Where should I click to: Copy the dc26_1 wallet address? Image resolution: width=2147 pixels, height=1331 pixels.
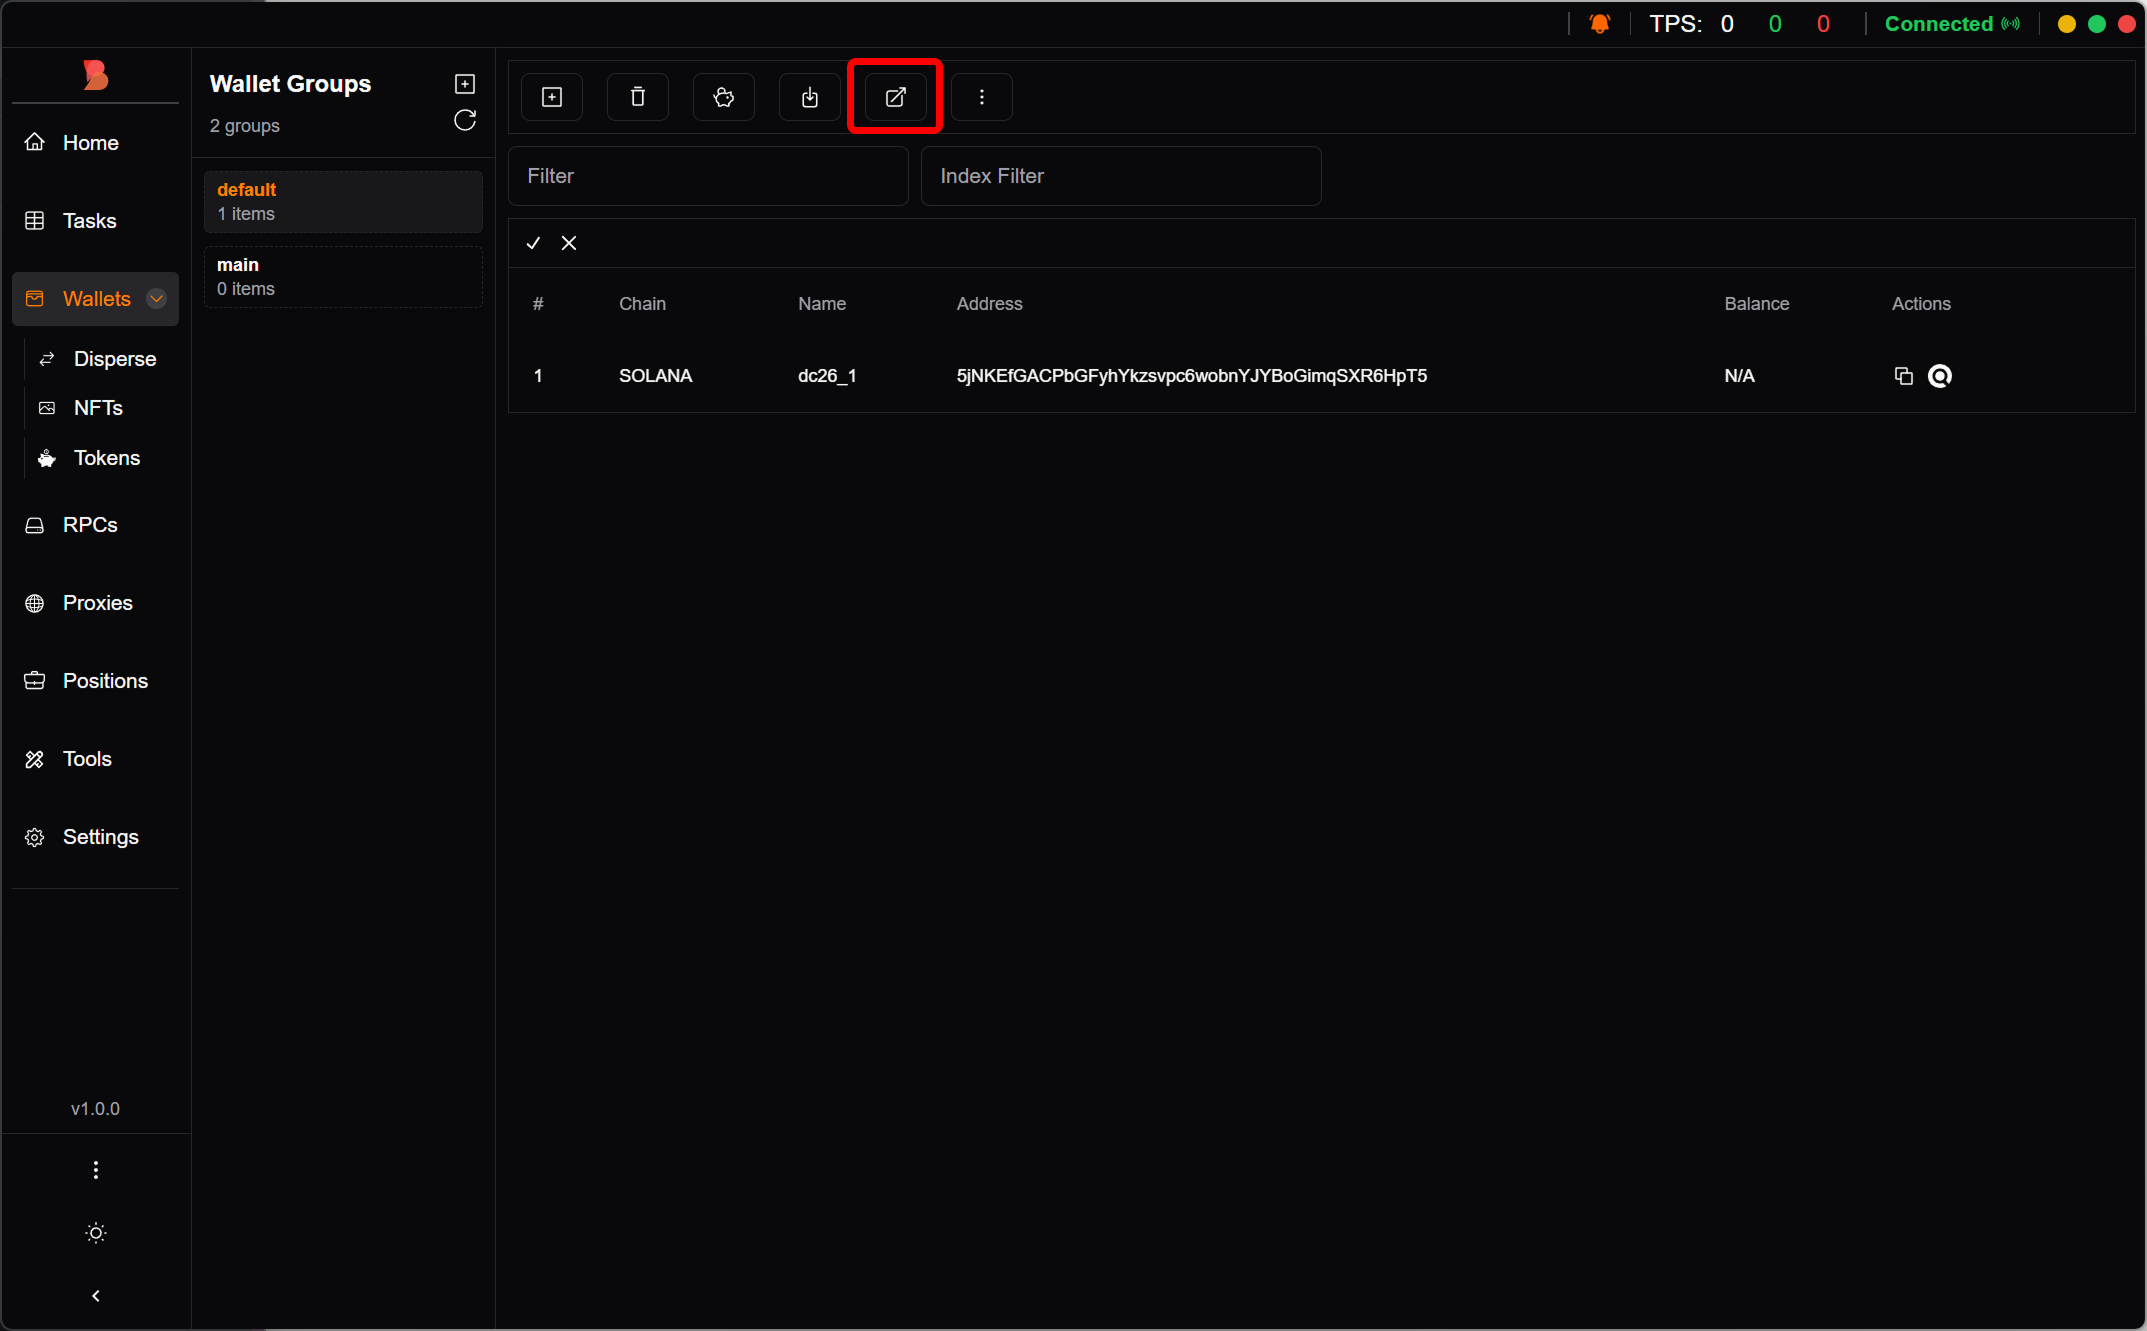click(x=1903, y=376)
